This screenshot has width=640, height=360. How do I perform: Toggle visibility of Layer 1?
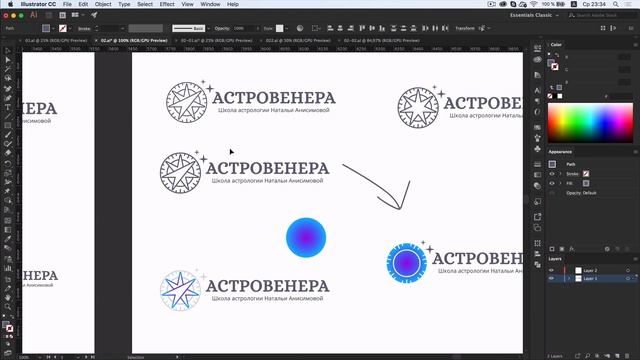coord(551,278)
